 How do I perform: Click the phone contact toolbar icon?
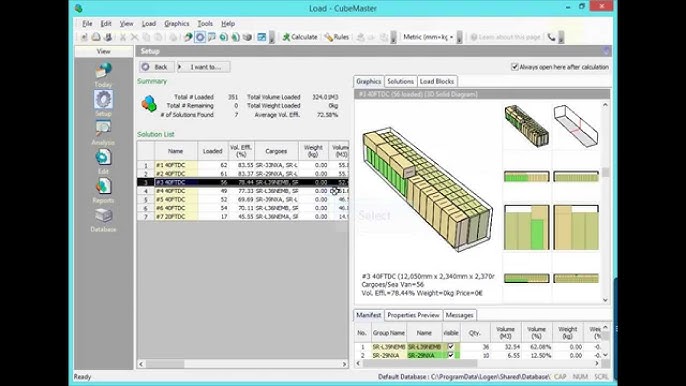coord(551,37)
